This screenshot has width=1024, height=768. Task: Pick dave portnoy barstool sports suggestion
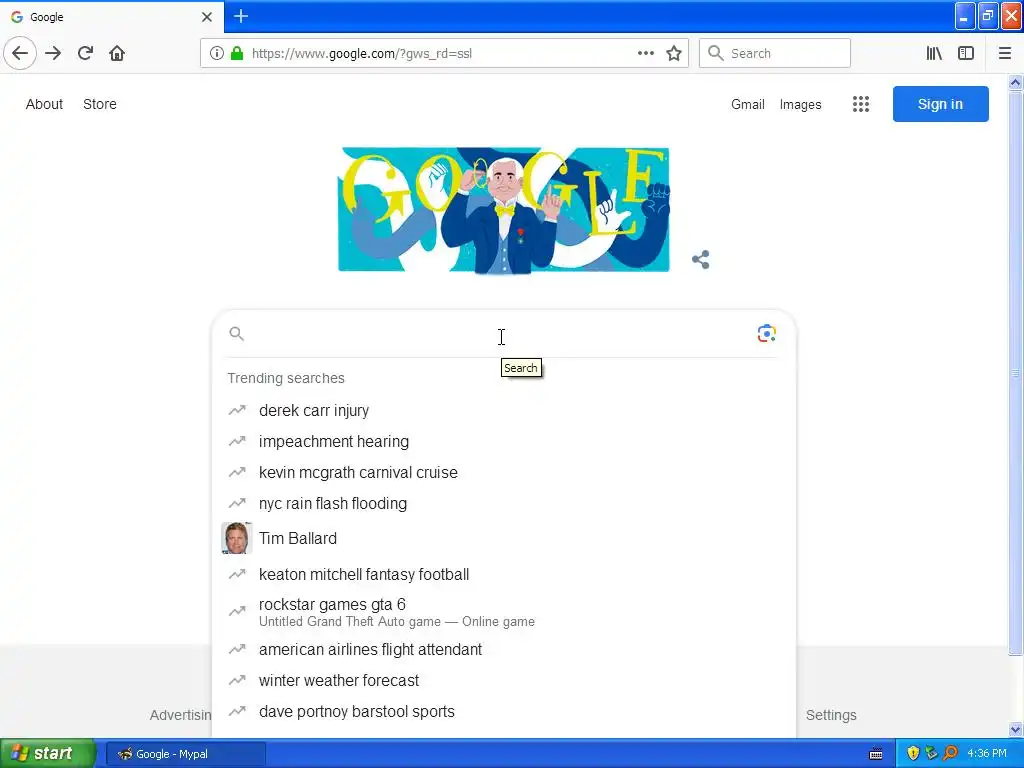click(x=504, y=712)
